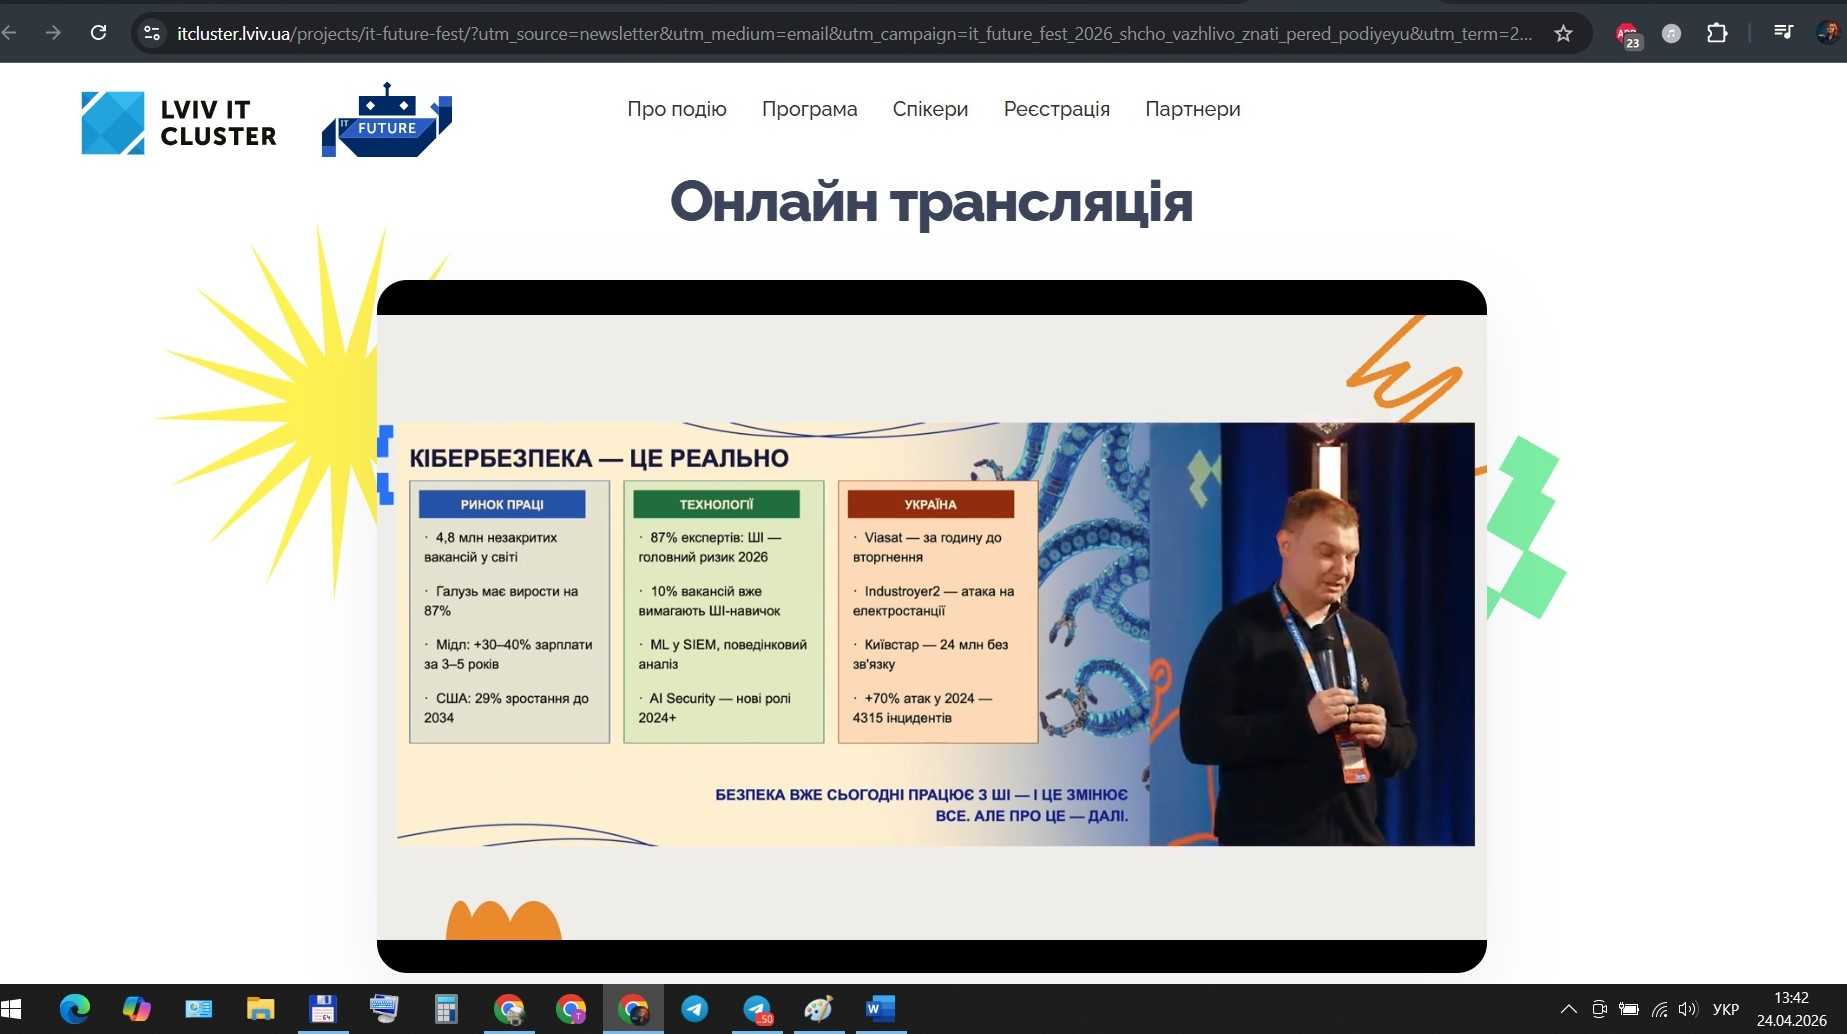Go to the Програма section
This screenshot has height=1034, width=1847.
[809, 109]
